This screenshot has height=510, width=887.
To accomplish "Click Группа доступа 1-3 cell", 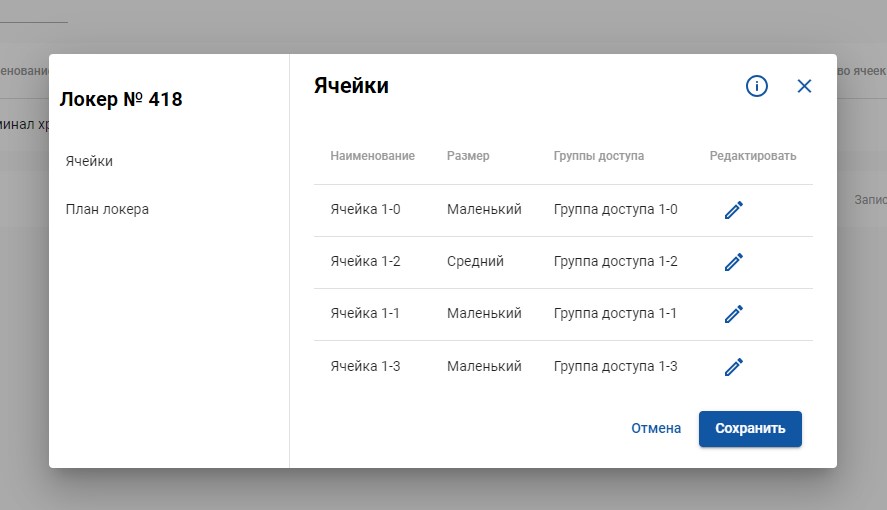I will 615,367.
